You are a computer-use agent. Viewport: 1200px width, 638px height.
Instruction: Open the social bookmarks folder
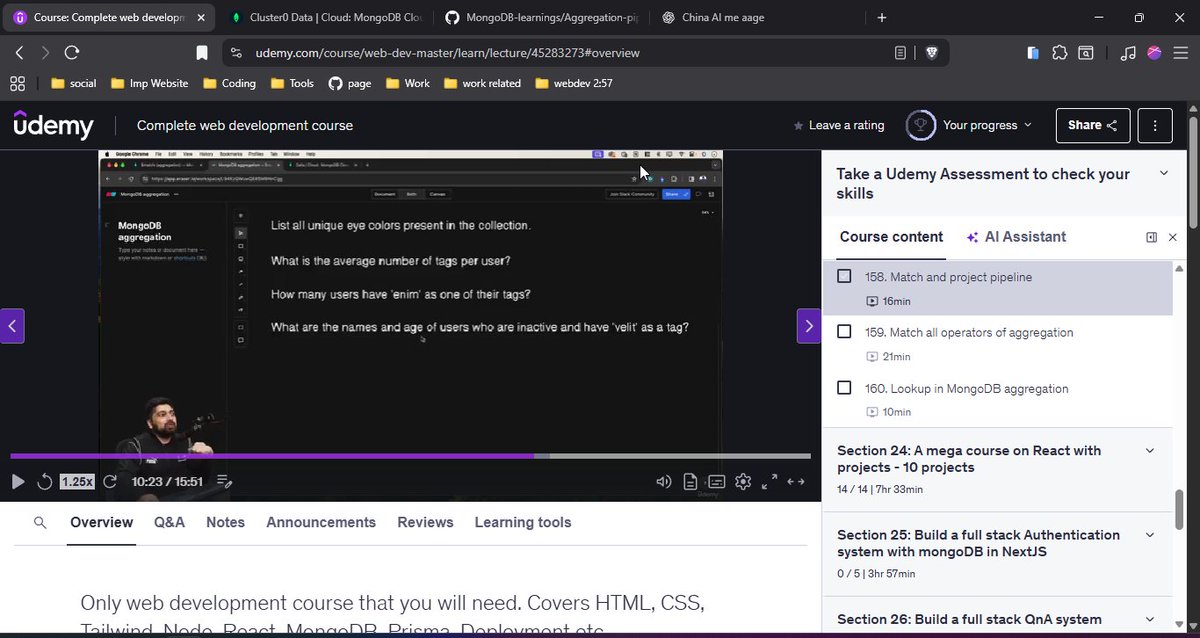(x=73, y=83)
